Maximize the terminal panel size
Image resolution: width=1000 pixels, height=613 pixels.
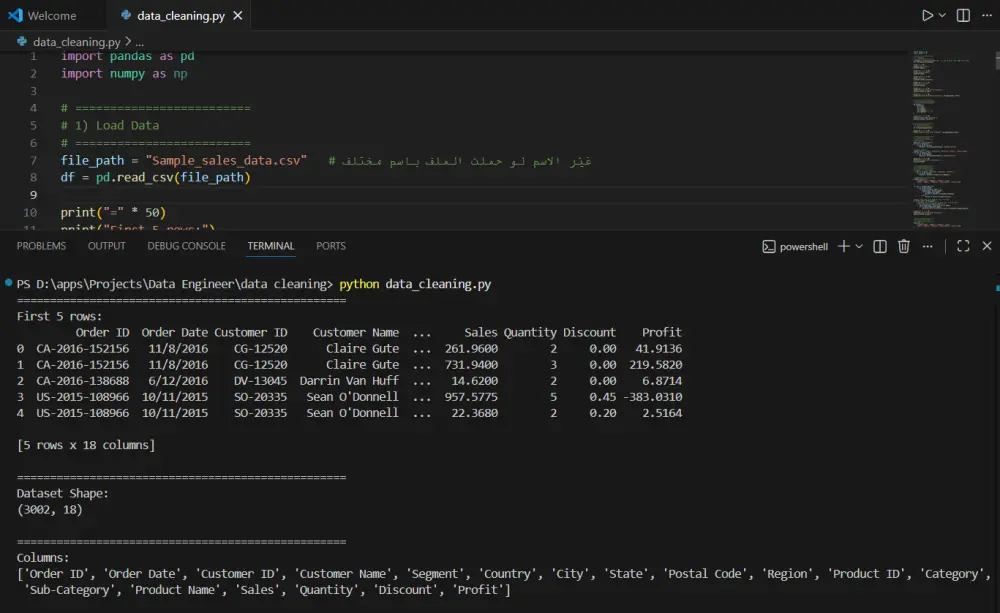pos(963,246)
